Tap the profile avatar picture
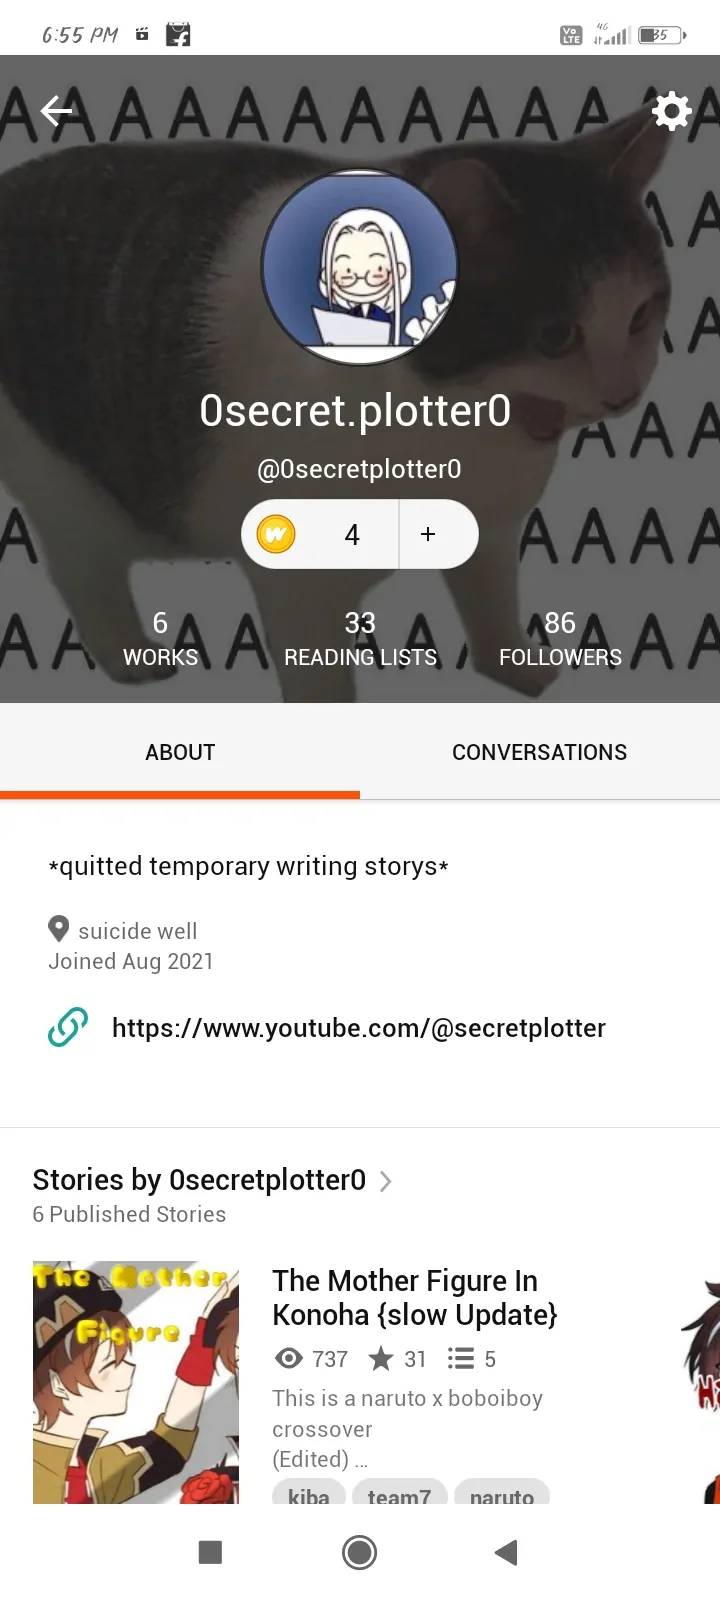 (x=360, y=267)
